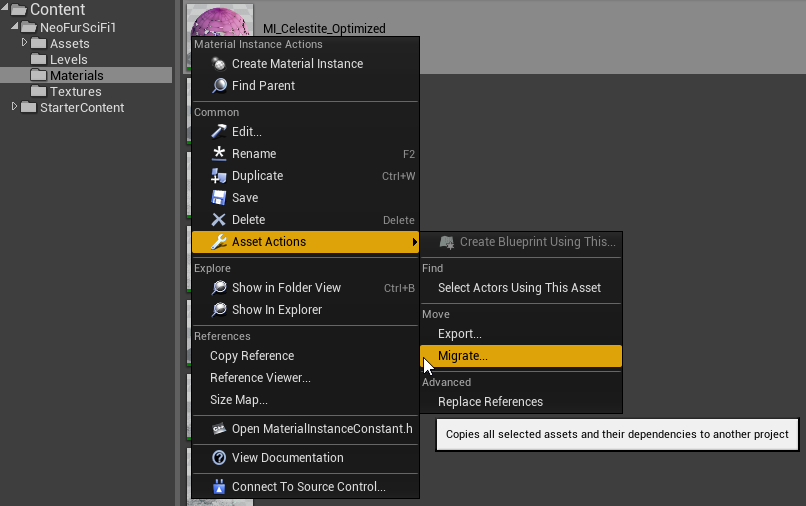Click the MI_Celestite_Optimized material thumbnail
806x506 pixels.
click(x=220, y=20)
